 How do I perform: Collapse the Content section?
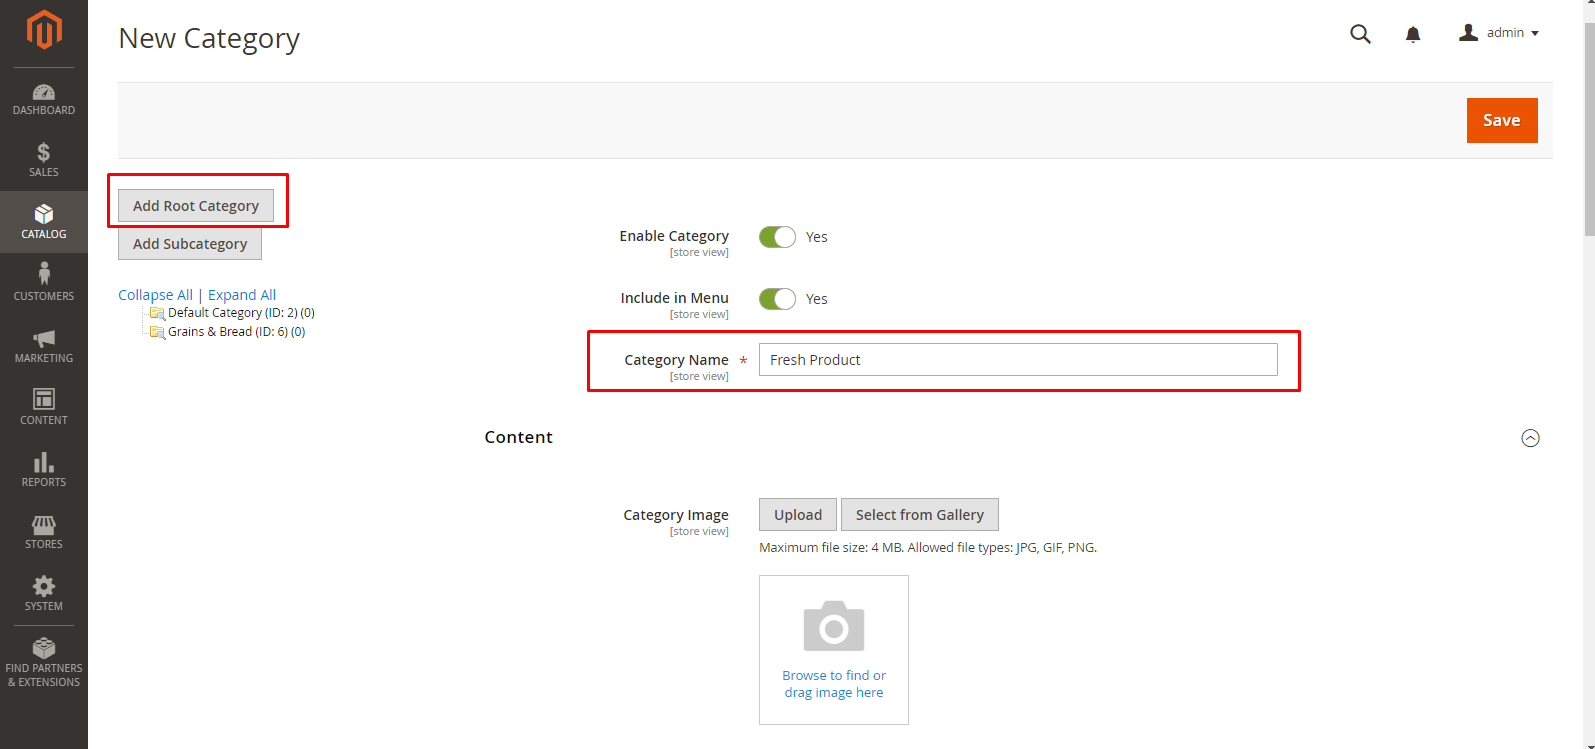[1530, 438]
